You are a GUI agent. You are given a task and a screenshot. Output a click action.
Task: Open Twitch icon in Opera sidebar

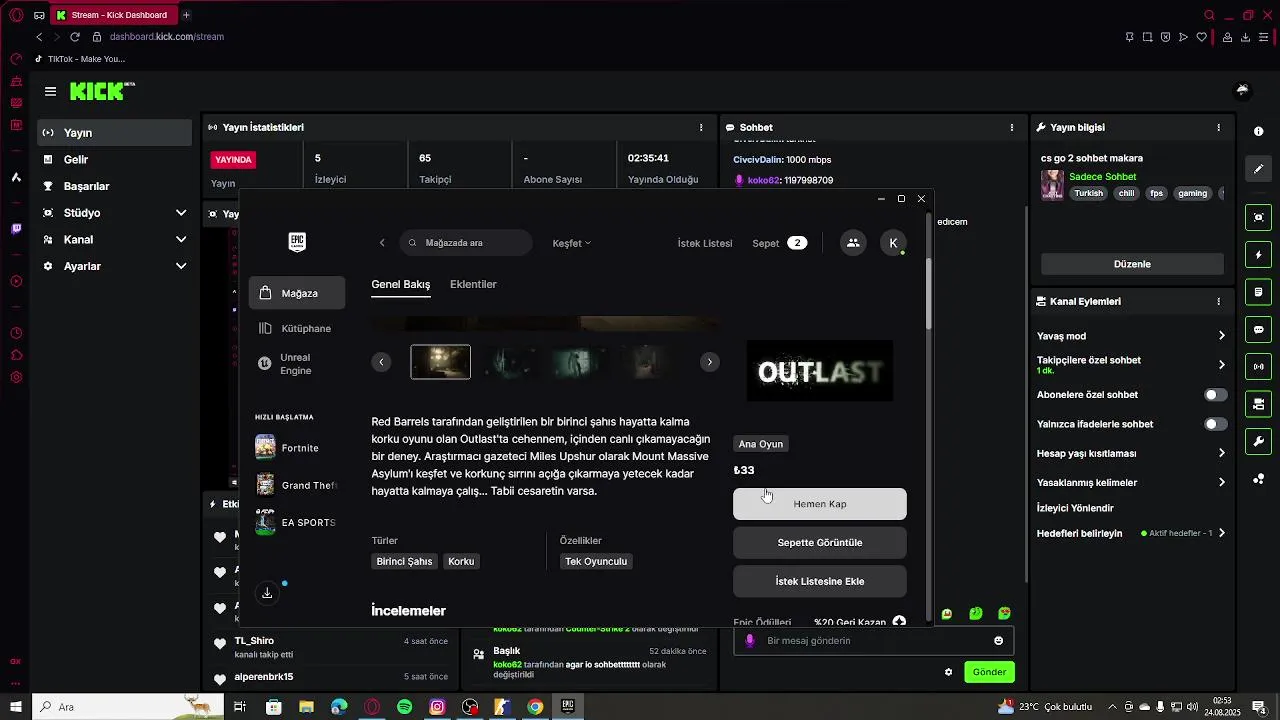pyautogui.click(x=16, y=229)
